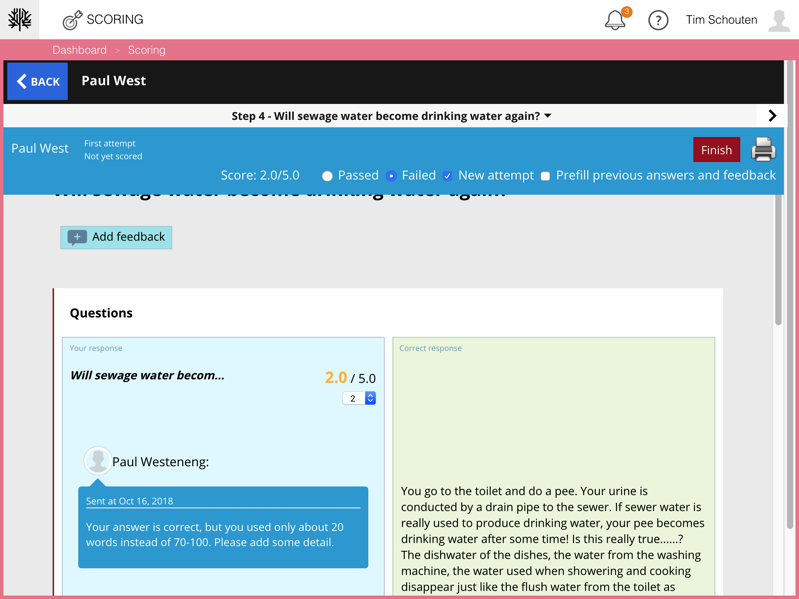799x599 pixels.
Task: Click the Scoring target icon
Action: (x=72, y=20)
